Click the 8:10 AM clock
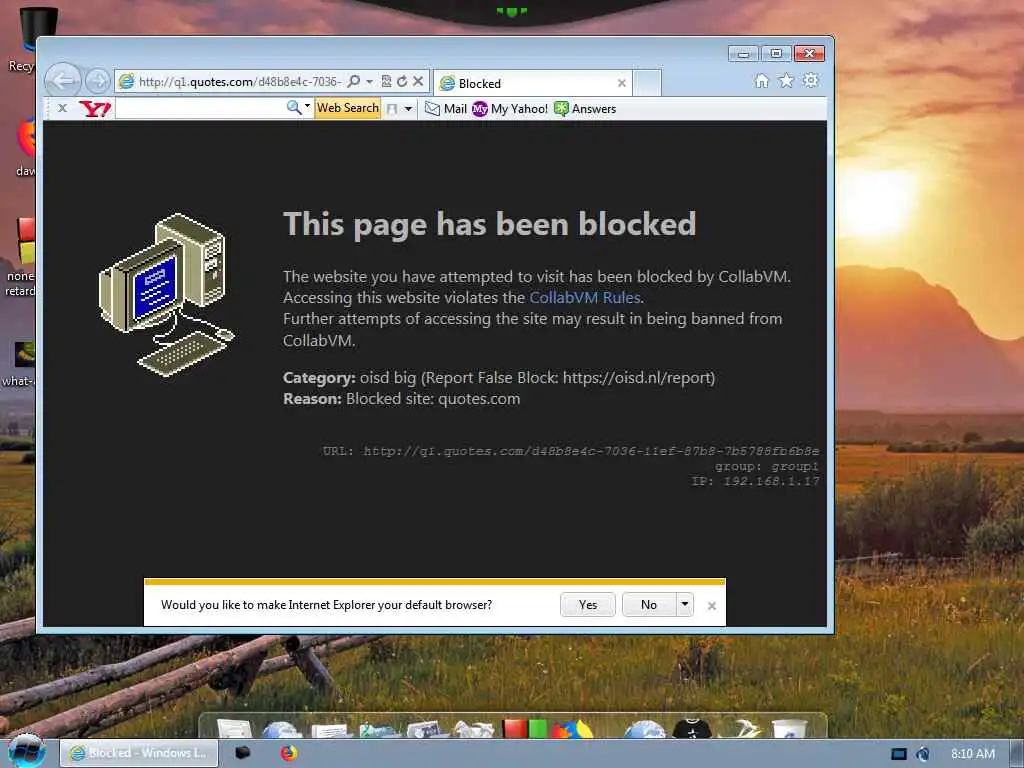Viewport: 1024px width, 768px height. click(972, 754)
